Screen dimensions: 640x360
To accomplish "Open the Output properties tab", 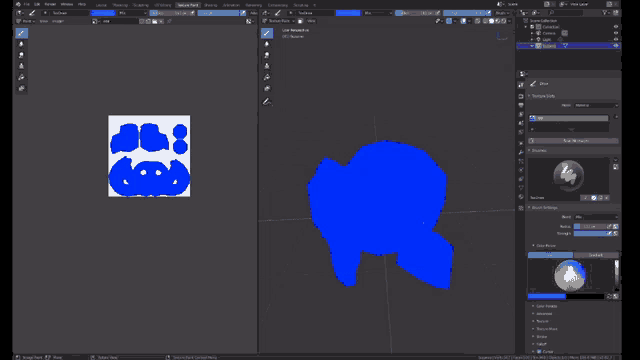I will 521,105.
